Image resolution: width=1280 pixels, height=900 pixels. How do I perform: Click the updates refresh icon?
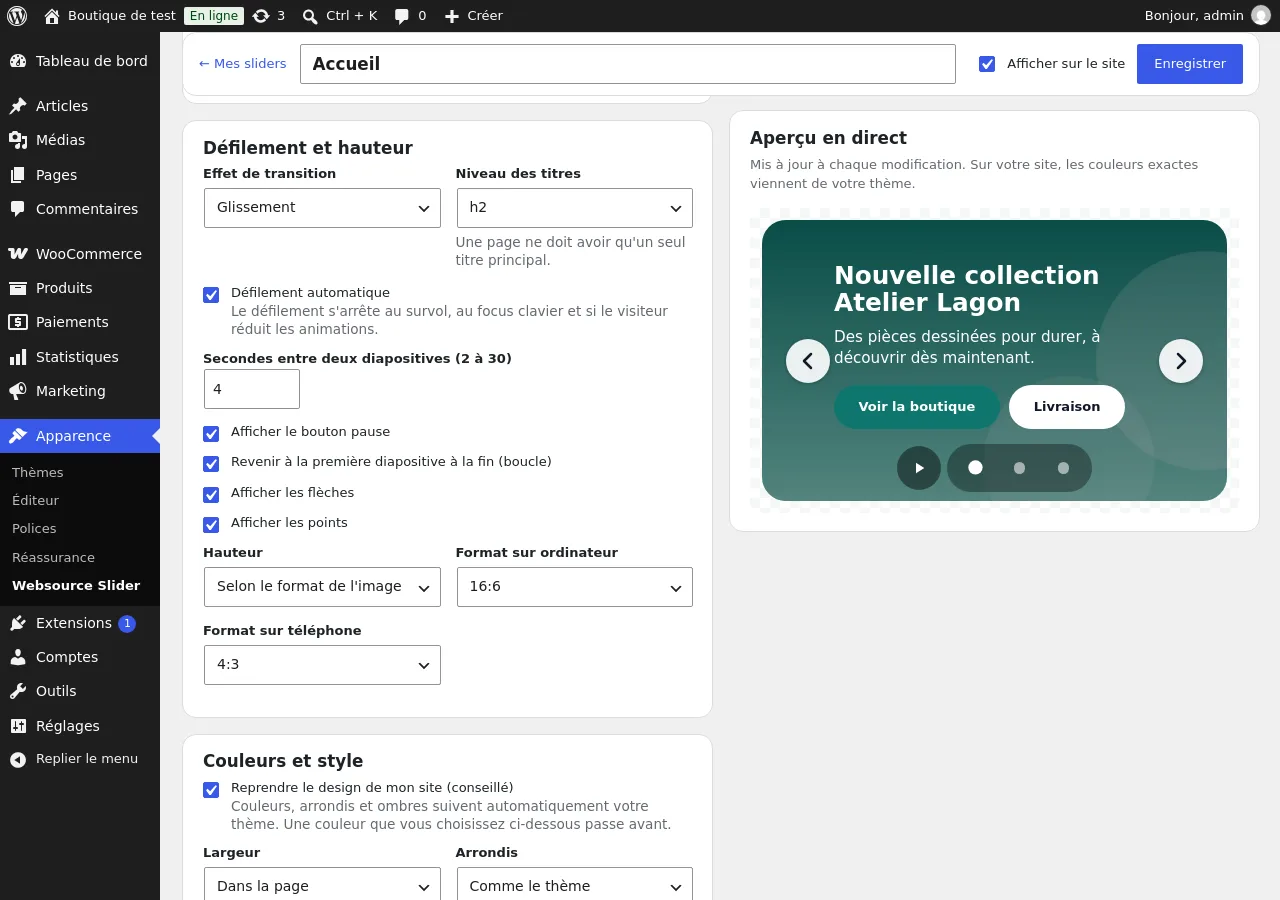(x=261, y=16)
